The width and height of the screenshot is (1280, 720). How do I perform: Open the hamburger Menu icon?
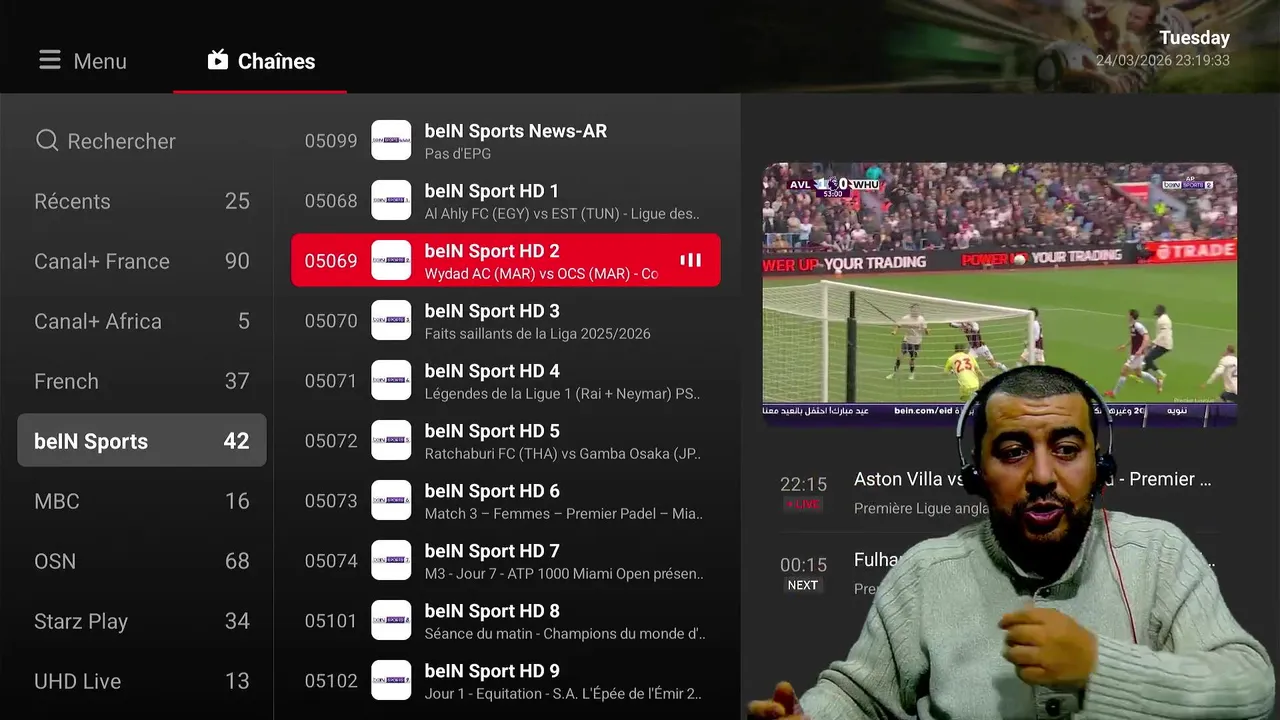pyautogui.click(x=50, y=61)
